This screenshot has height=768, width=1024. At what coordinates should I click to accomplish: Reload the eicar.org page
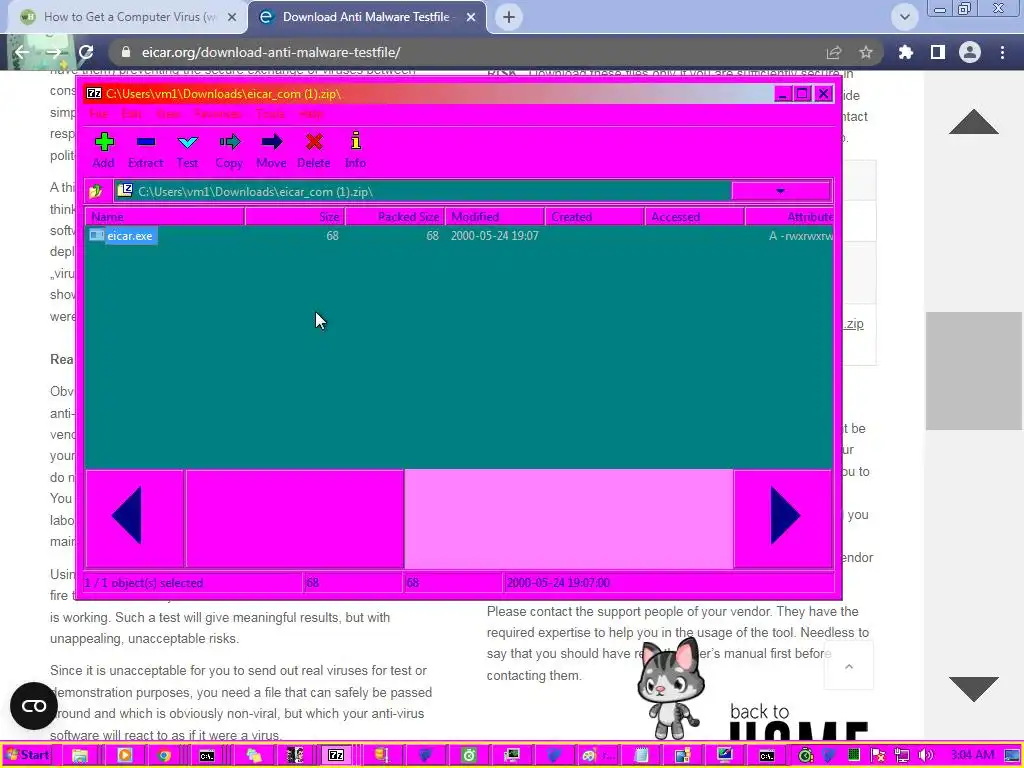tap(86, 52)
